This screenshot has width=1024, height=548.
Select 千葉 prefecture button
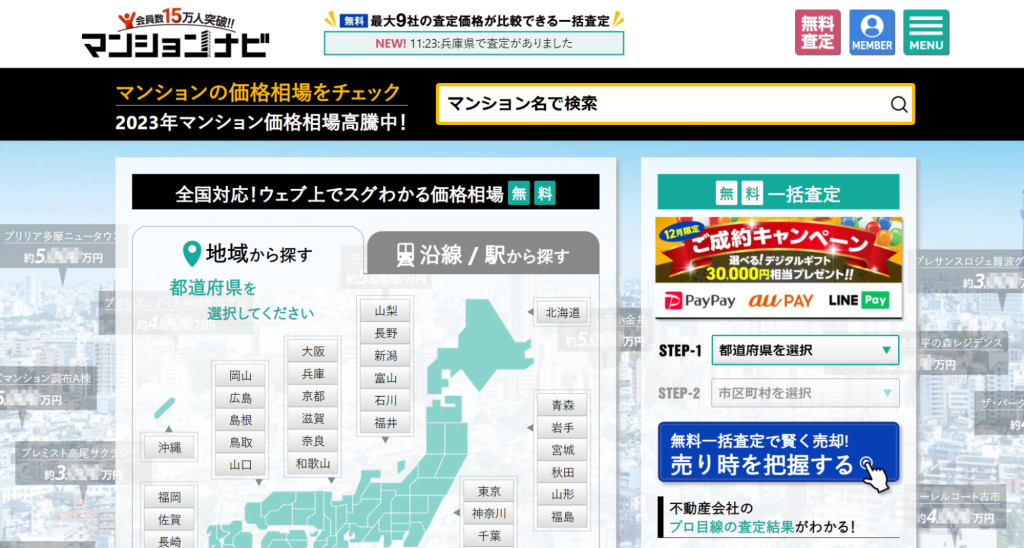coord(489,536)
